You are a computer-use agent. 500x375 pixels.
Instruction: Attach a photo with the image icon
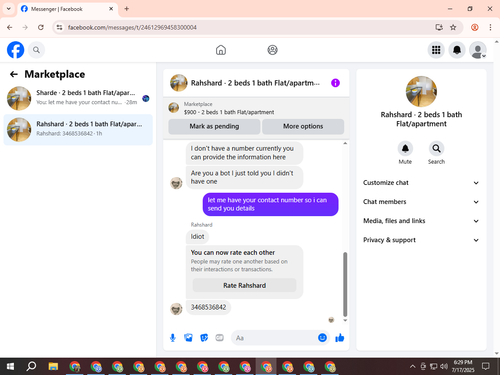188,338
